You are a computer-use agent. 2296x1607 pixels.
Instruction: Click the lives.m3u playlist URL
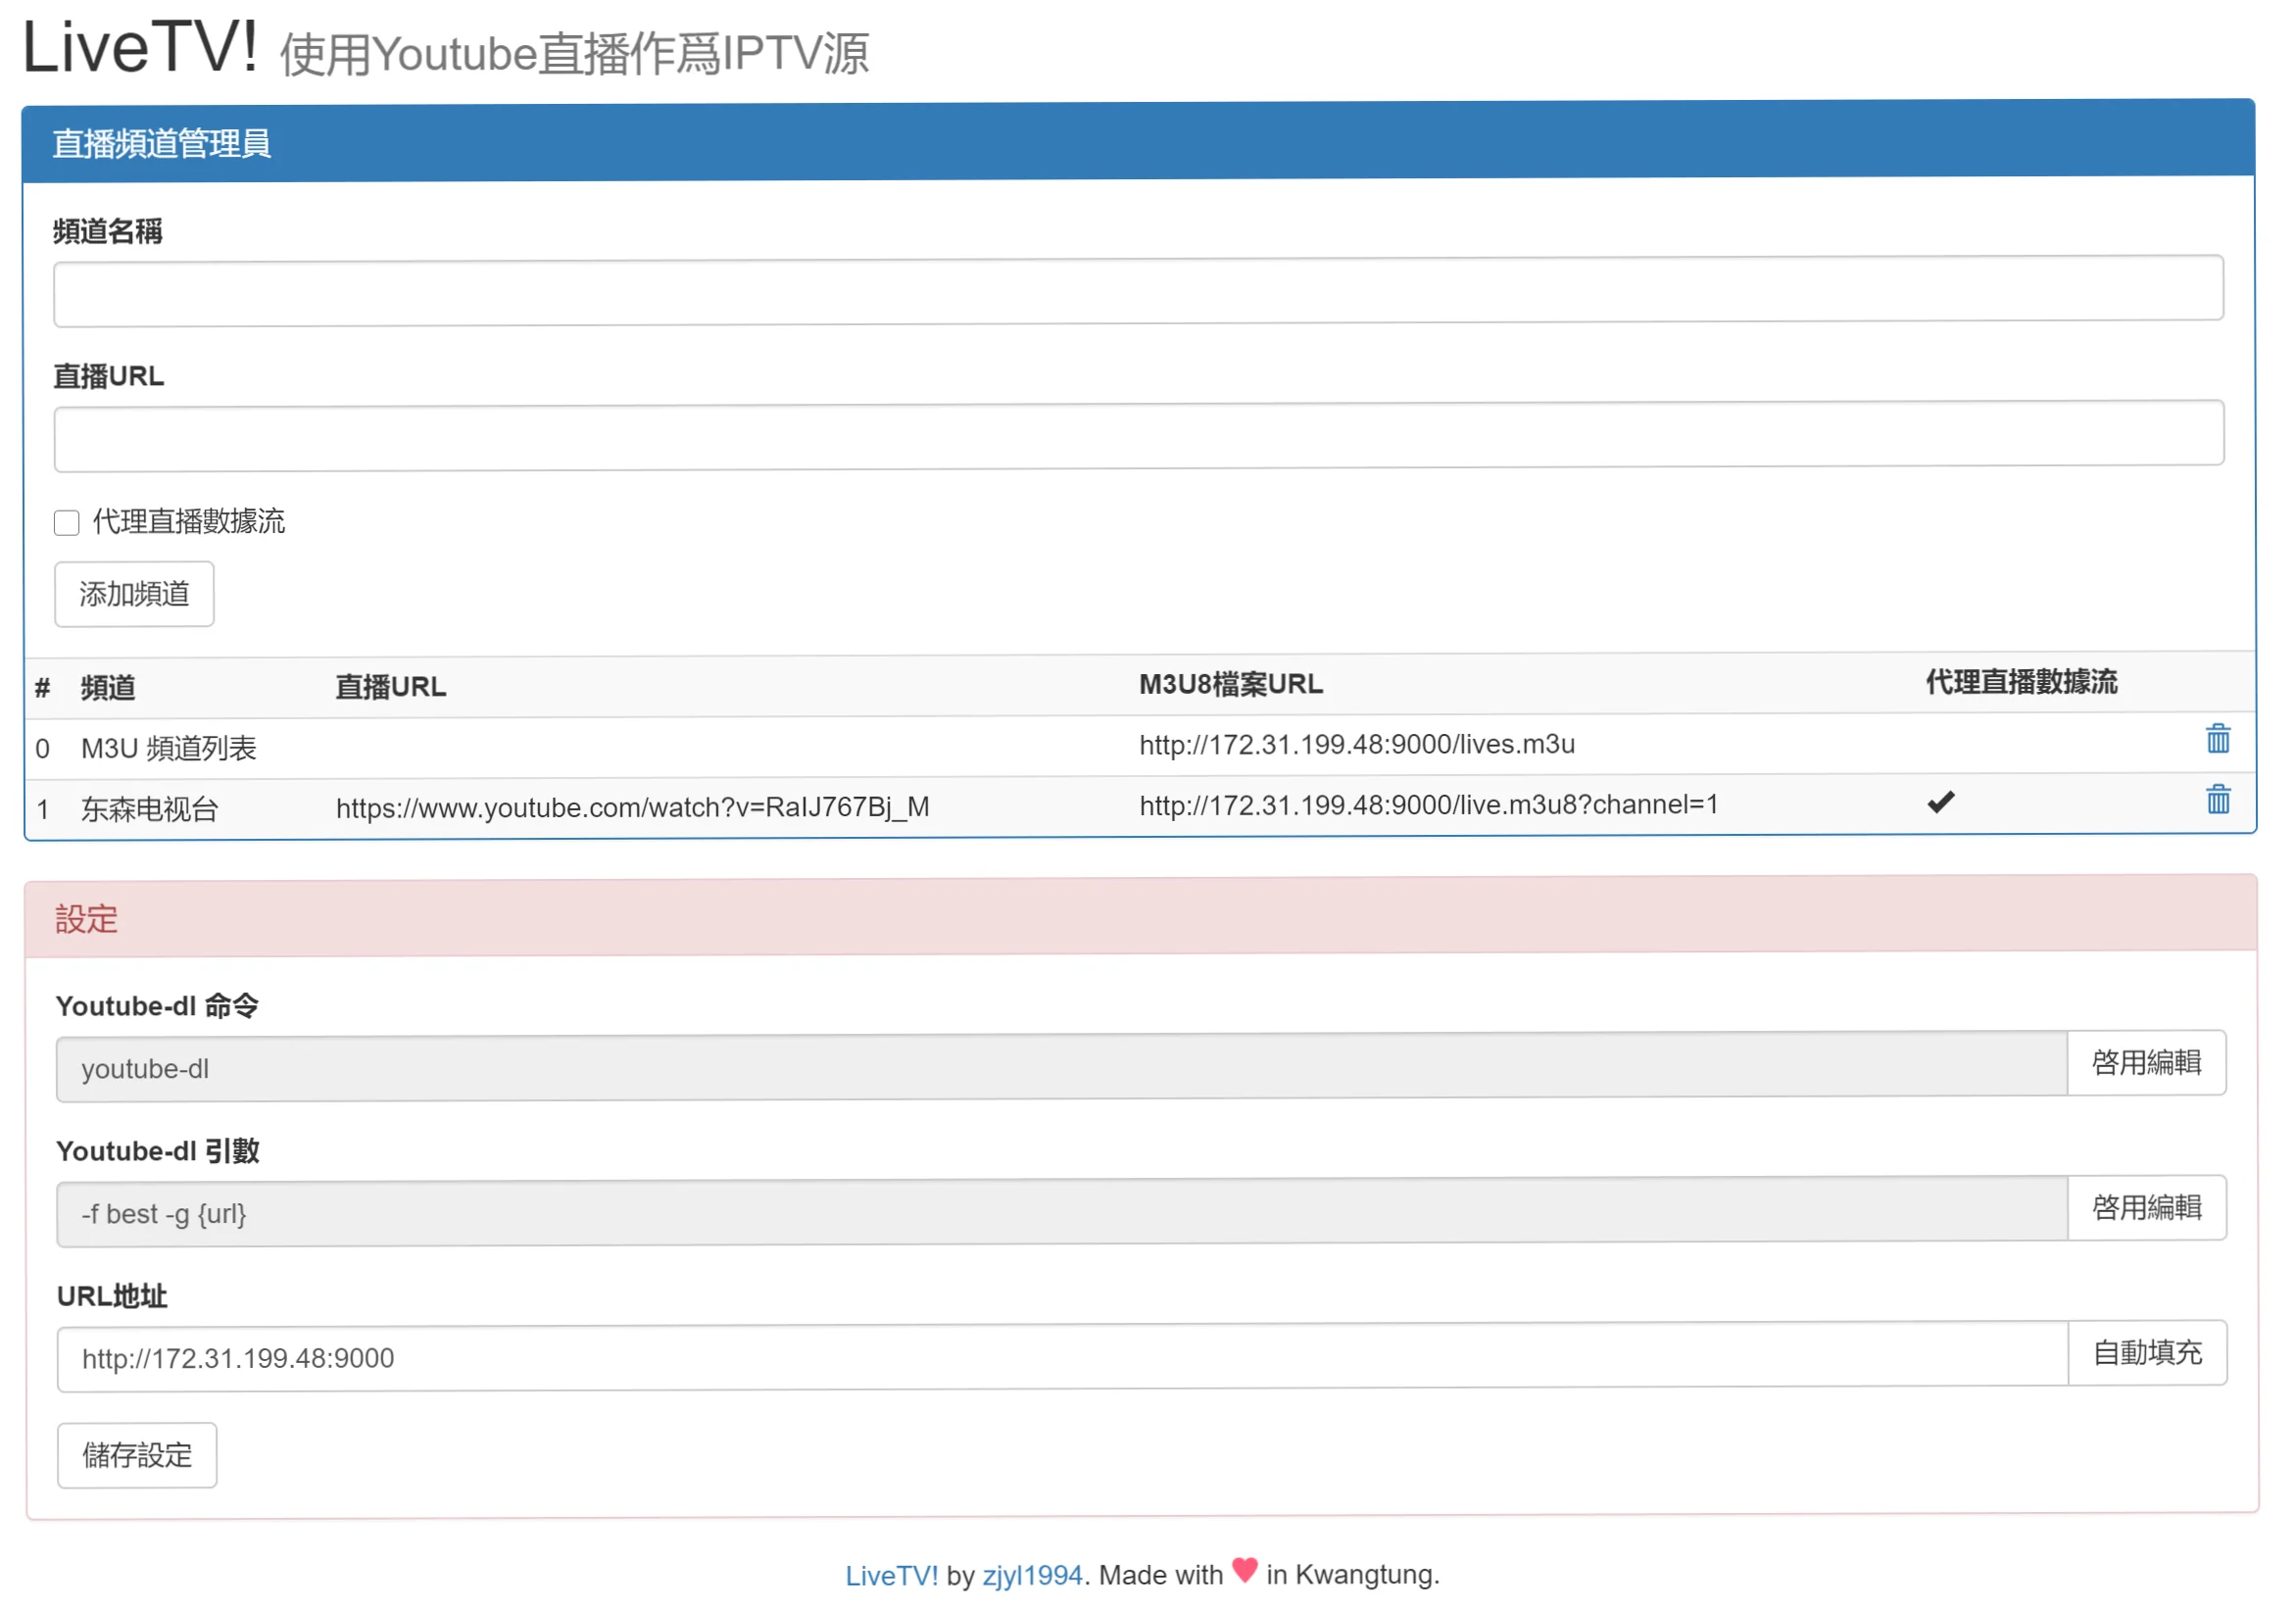[x=1356, y=744]
